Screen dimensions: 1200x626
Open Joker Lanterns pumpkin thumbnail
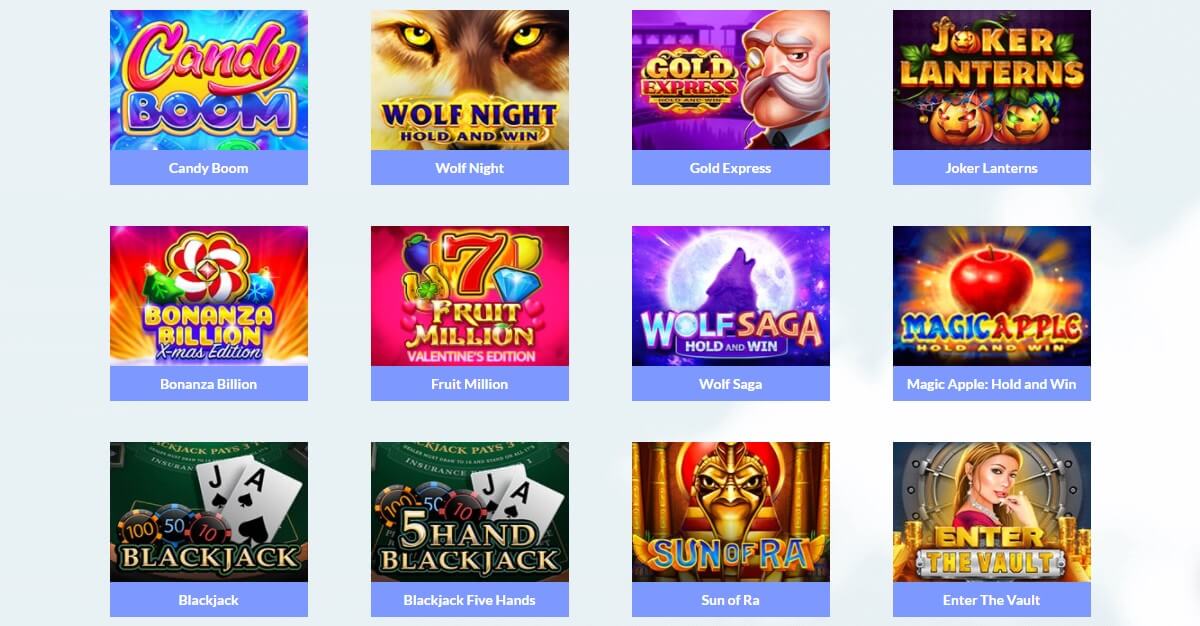click(992, 80)
